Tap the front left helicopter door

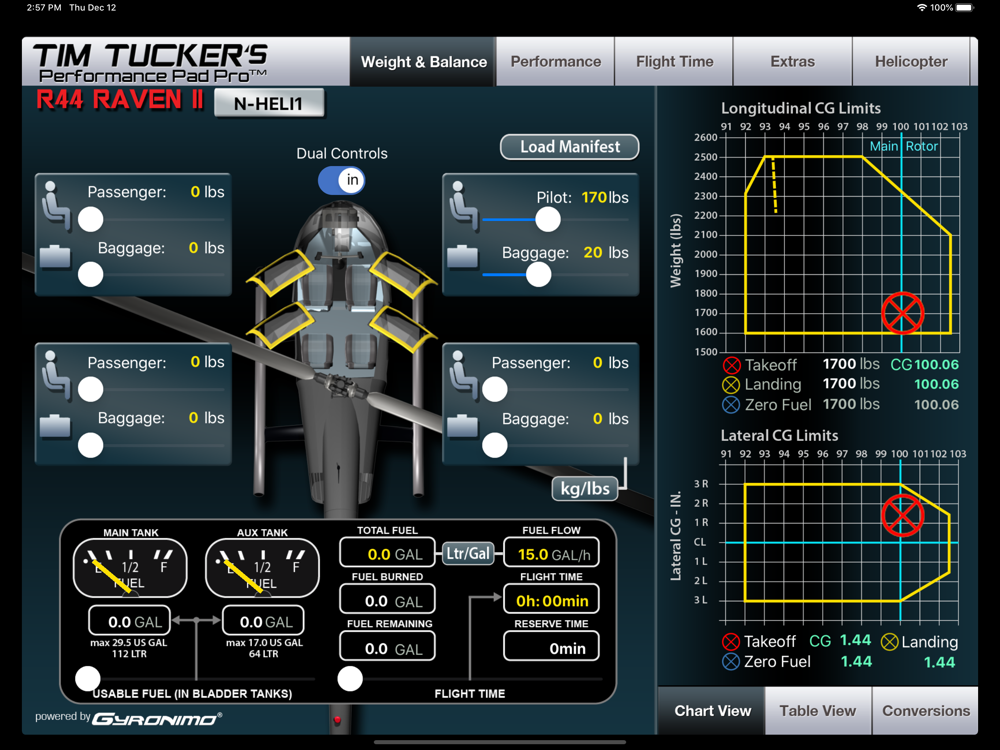click(x=280, y=272)
